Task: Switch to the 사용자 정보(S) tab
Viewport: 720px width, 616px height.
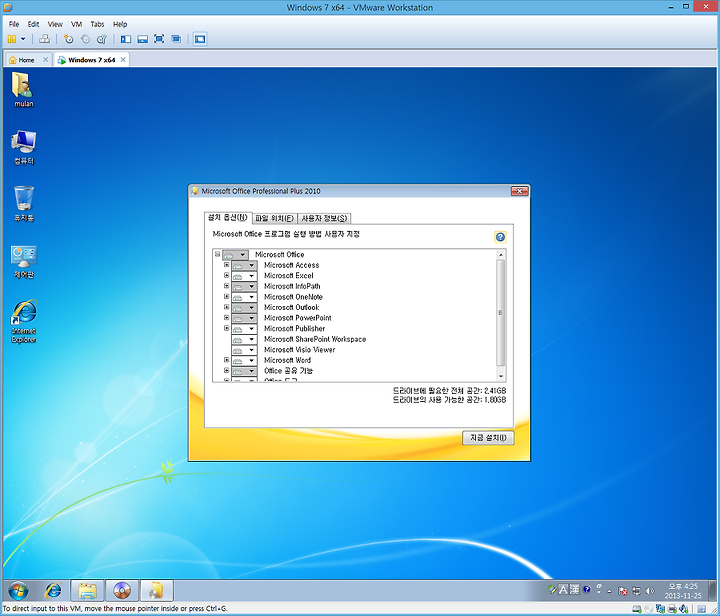Action: tap(324, 218)
